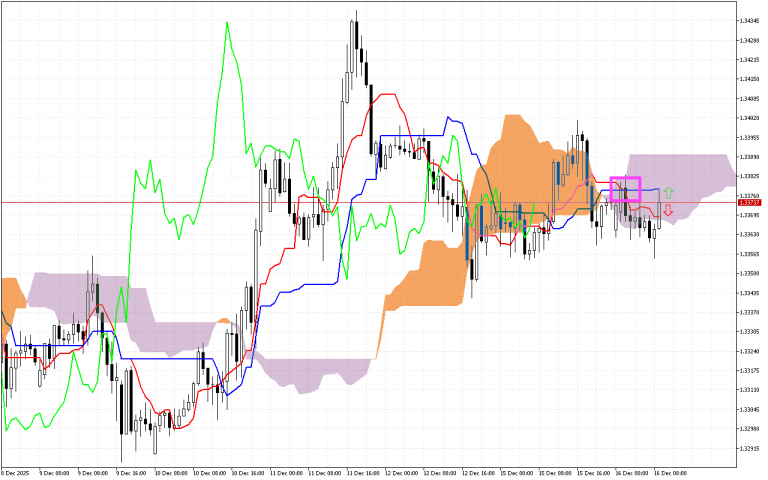Click price axis label 1.33890
Screen dimensions: 768x480
tap(750, 157)
